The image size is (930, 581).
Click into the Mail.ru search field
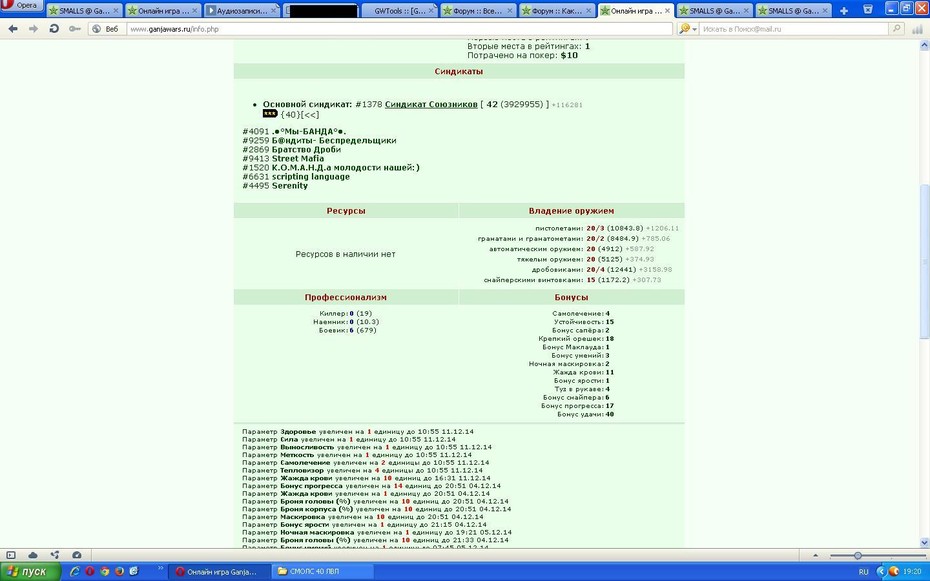794,28
